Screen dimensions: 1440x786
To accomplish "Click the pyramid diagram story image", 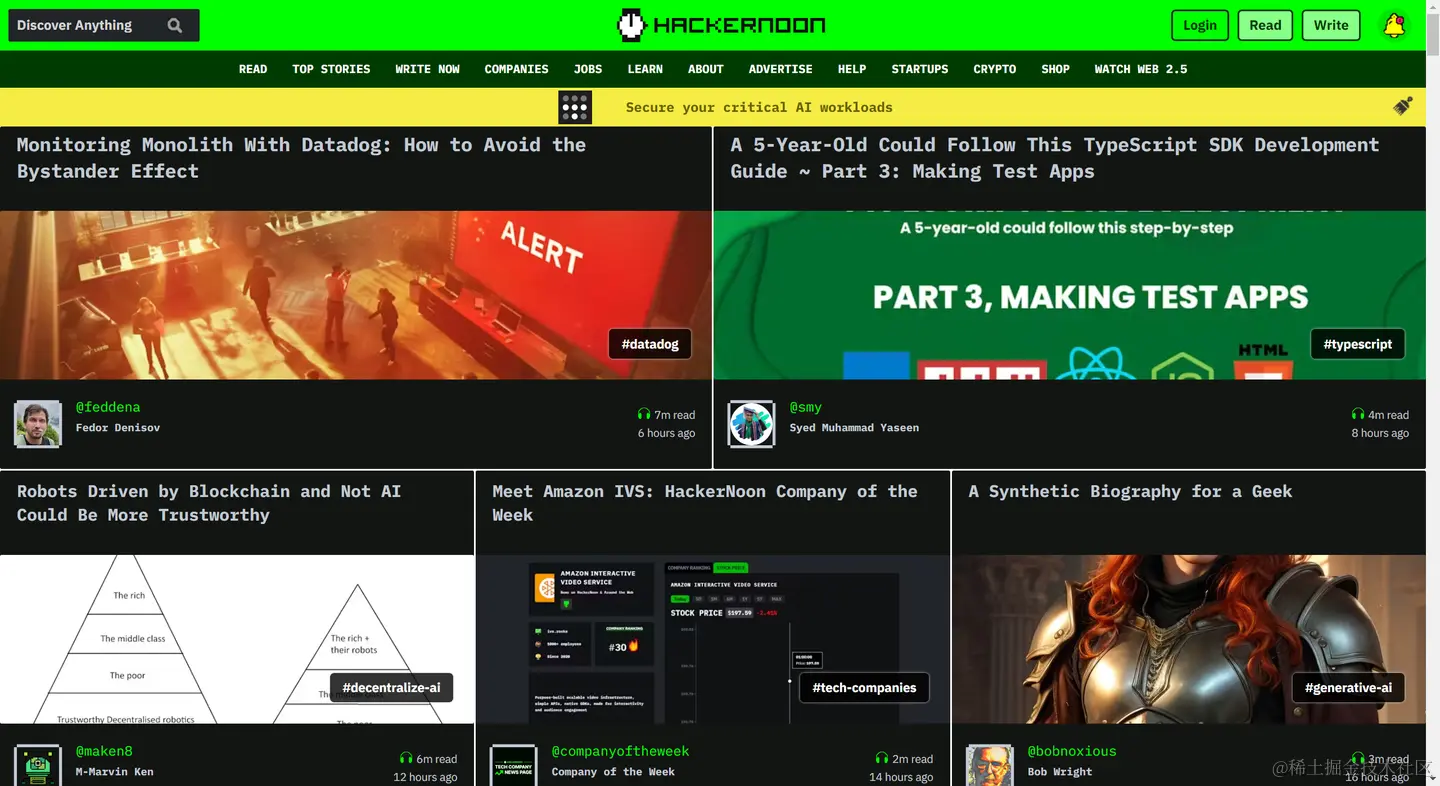I will [236, 639].
